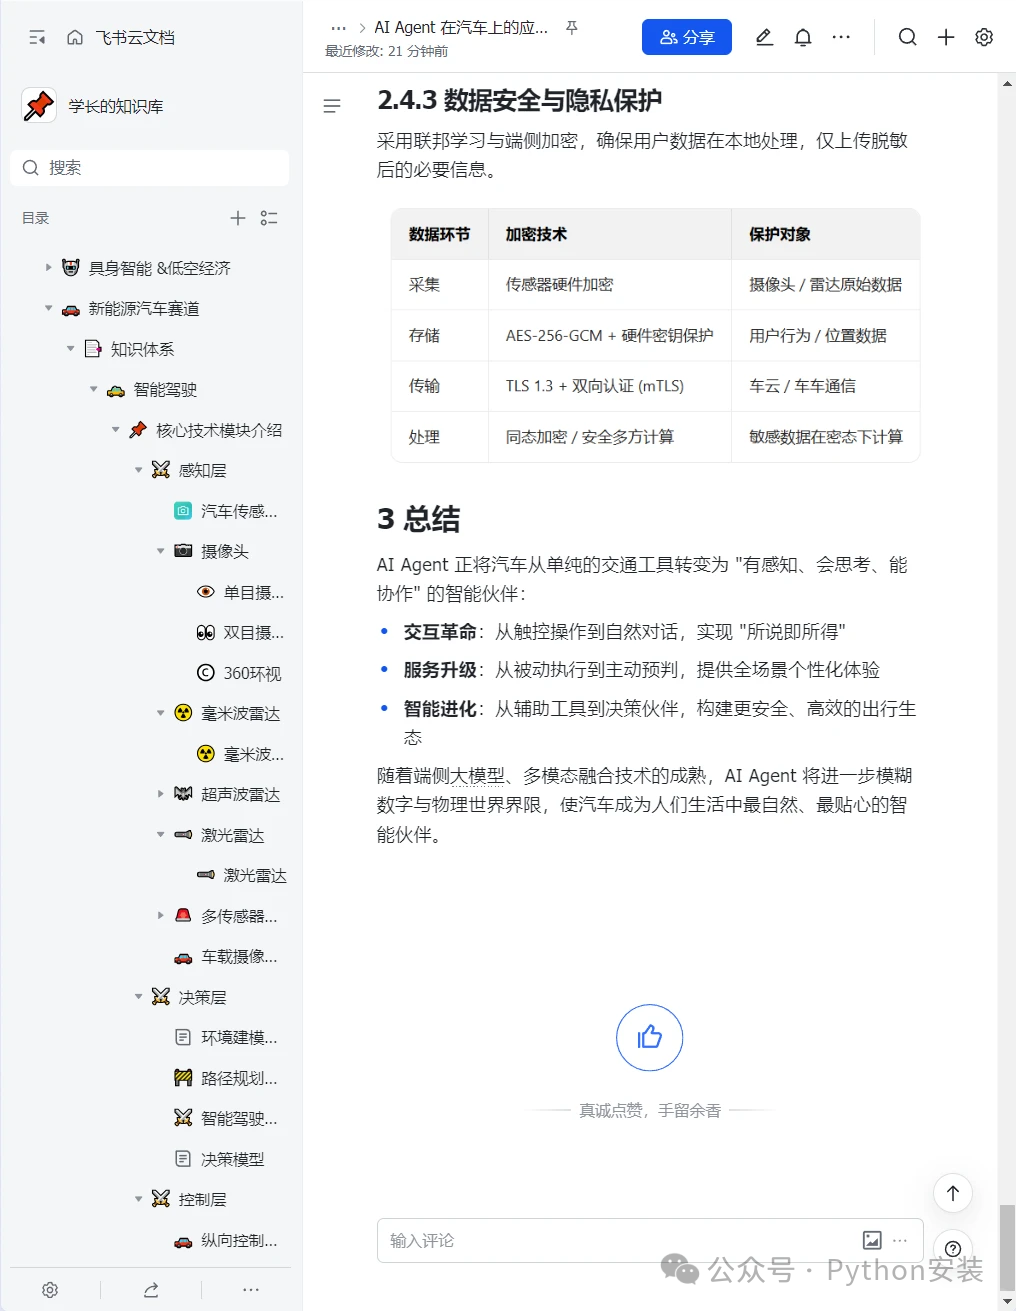Add a new catalog entry with plus
Screen dimensions: 1016x1311
point(238,218)
